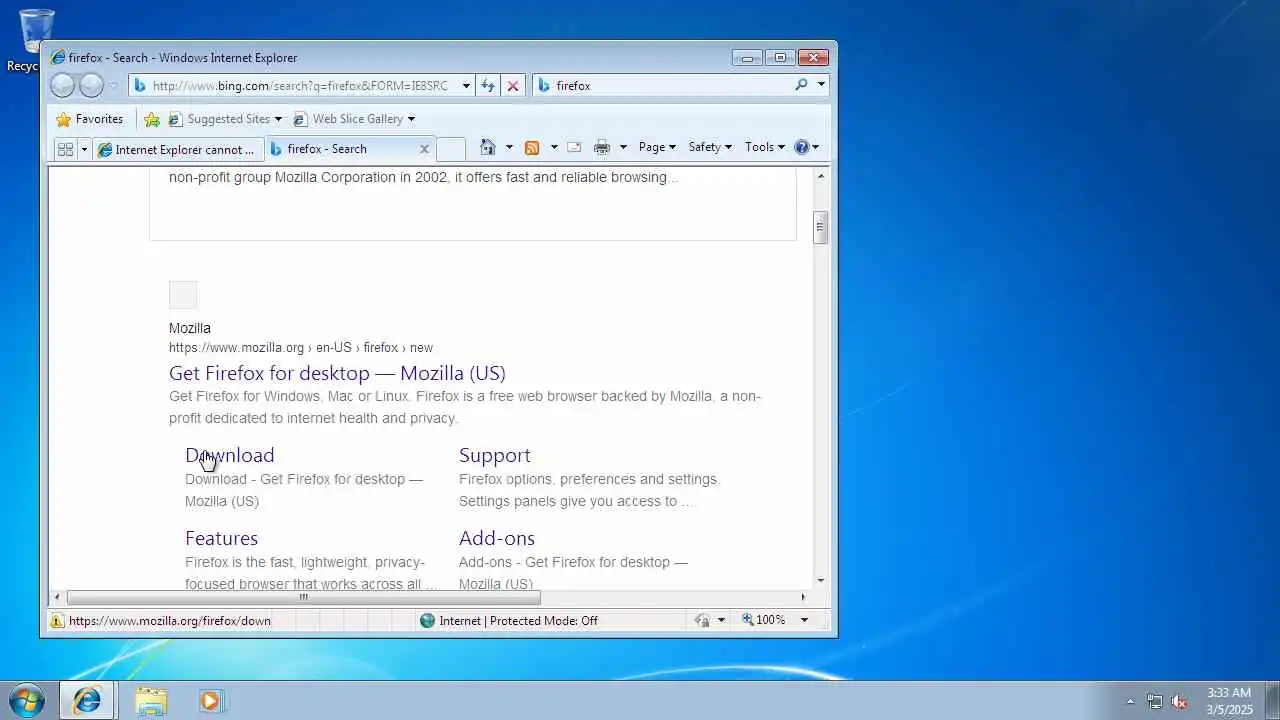The height and width of the screenshot is (720, 1280).
Task: Open the search provider dropdown arrow
Action: [x=821, y=85]
